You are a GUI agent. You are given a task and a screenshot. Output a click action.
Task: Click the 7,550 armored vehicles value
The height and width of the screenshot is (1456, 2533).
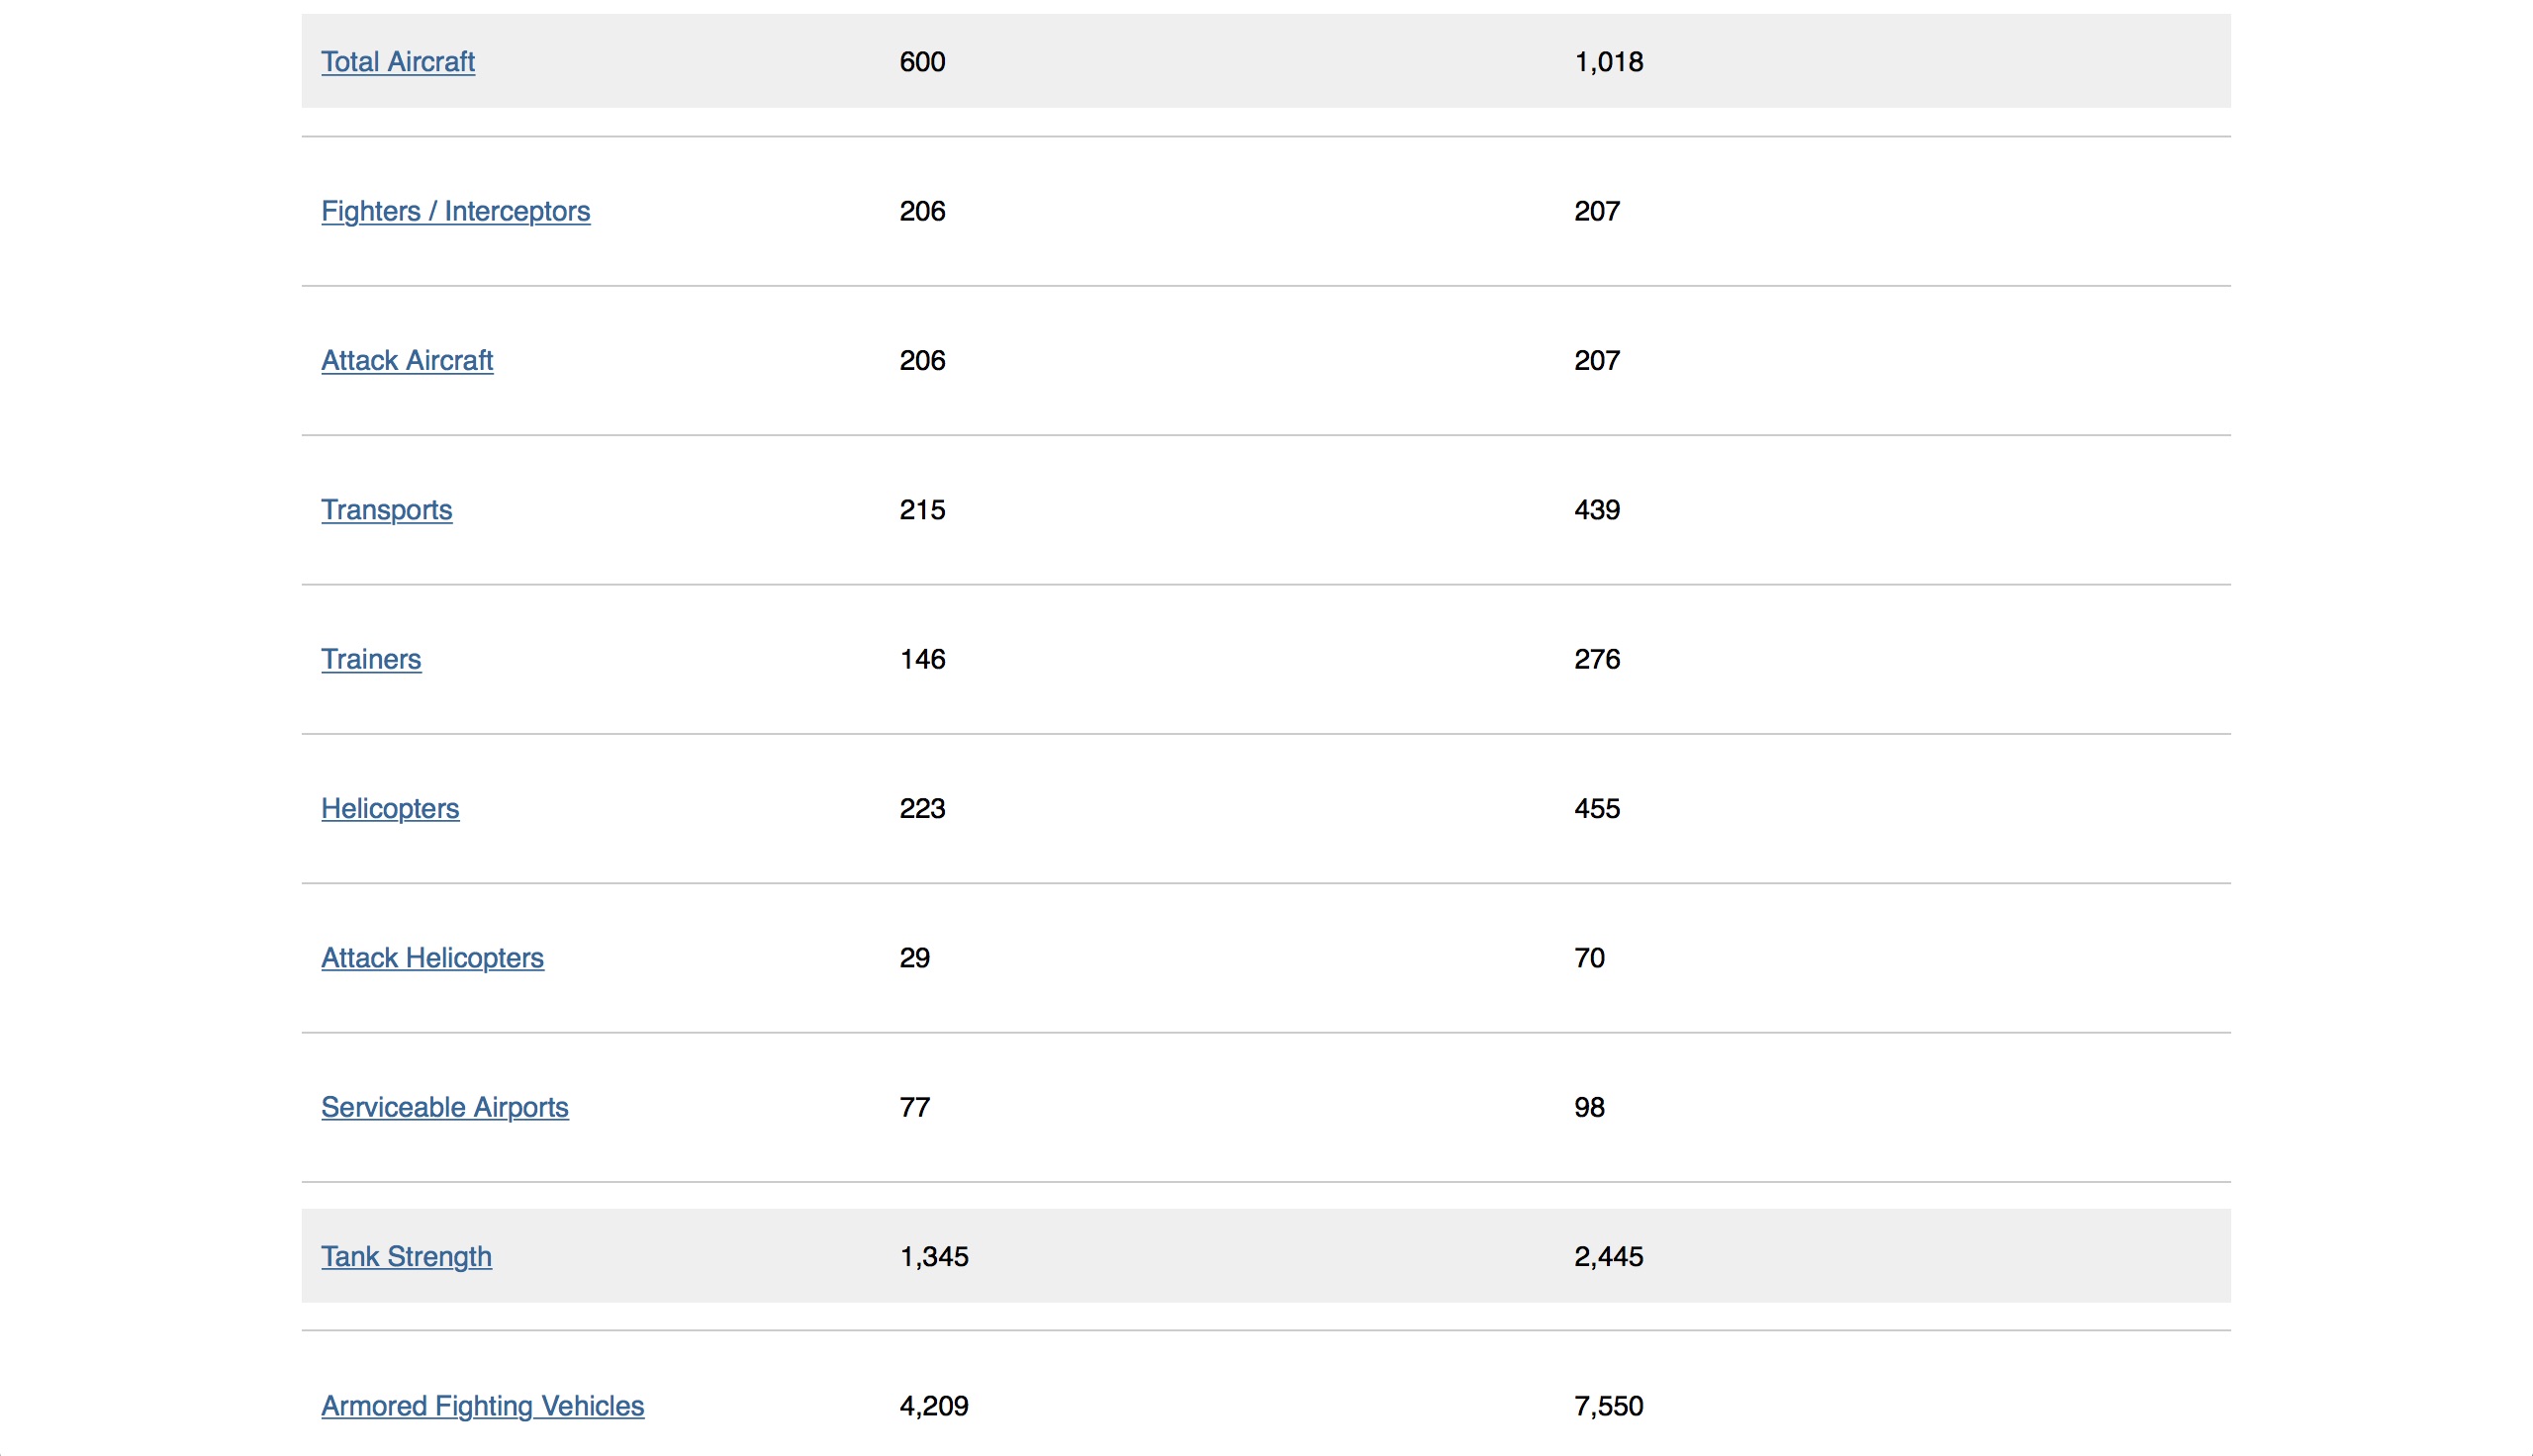pyautogui.click(x=1608, y=1406)
